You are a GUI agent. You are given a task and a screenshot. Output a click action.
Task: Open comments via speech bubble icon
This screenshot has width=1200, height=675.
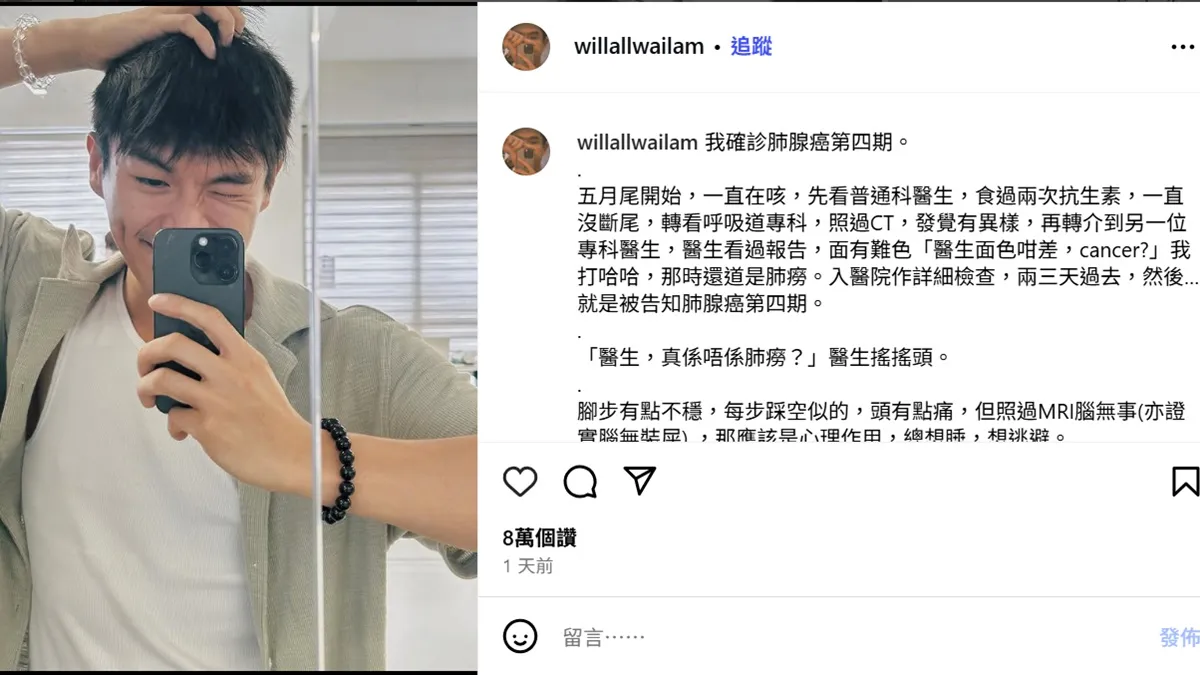[580, 482]
